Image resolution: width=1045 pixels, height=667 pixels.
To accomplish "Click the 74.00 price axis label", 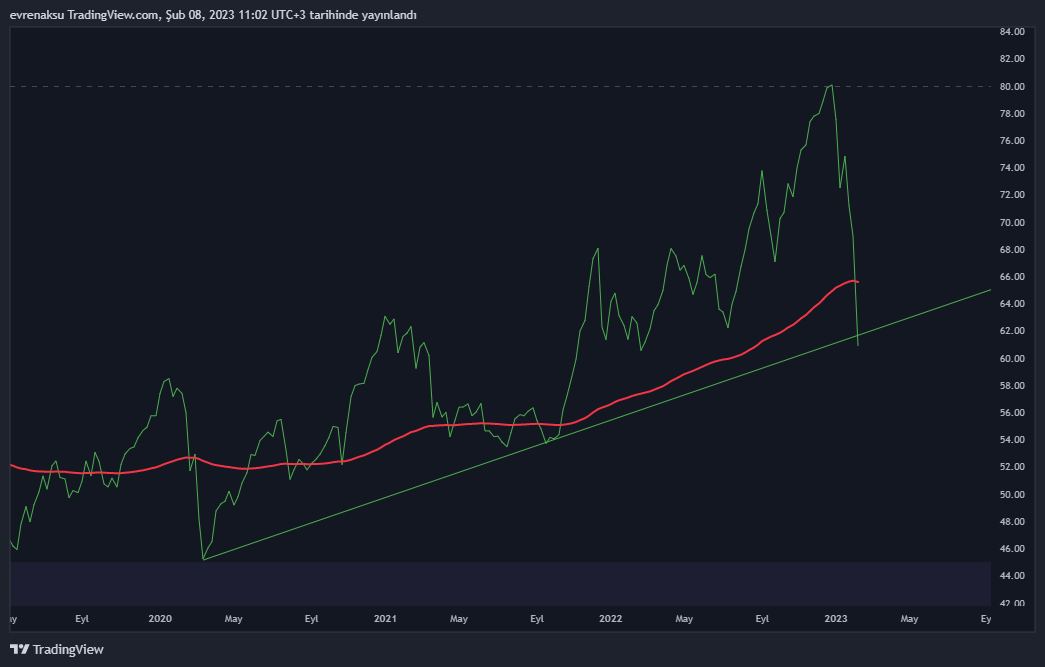I will click(1012, 167).
